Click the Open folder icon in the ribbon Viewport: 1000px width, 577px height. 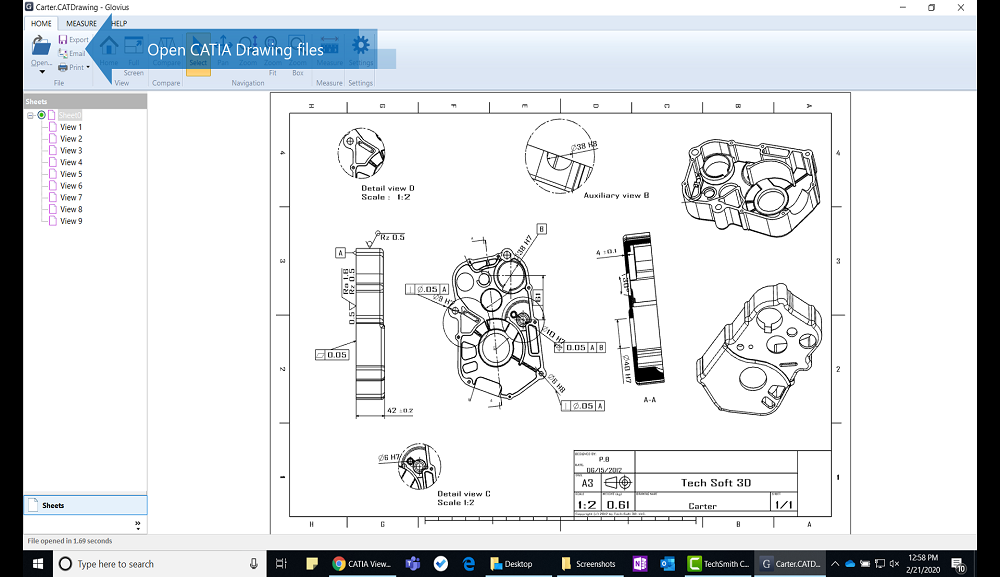pos(41,46)
